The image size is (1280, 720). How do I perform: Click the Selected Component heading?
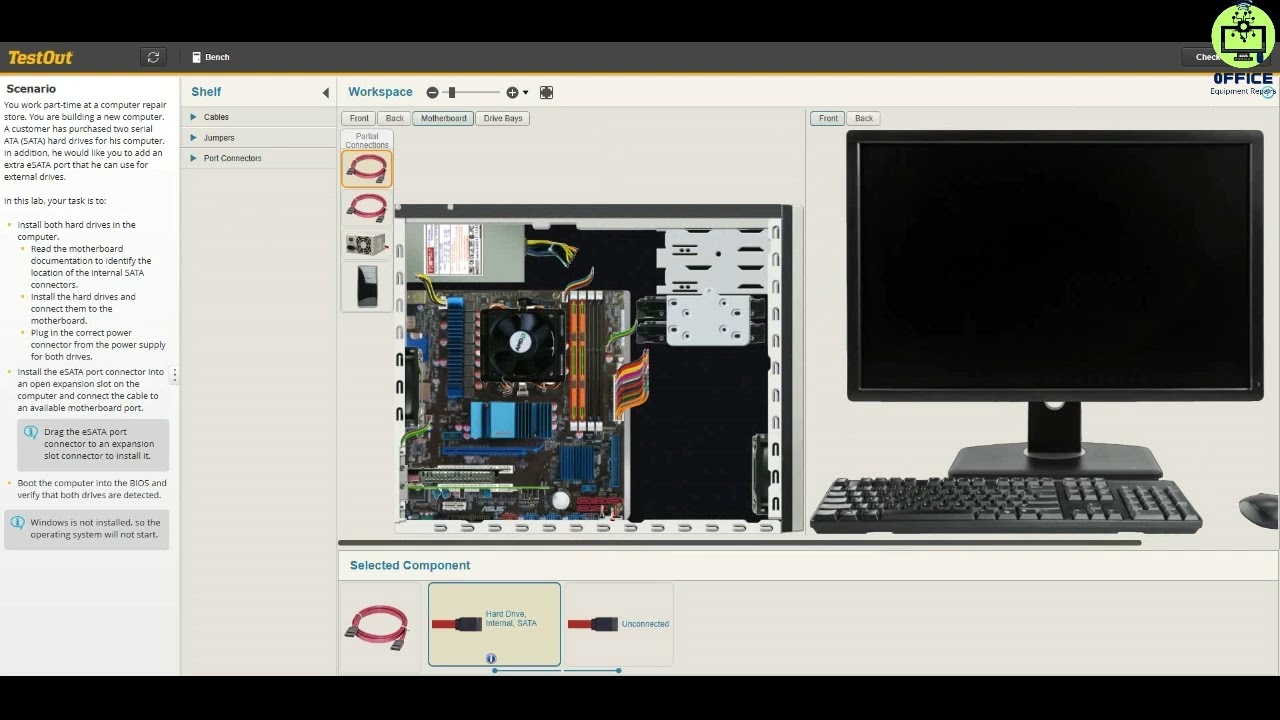click(410, 565)
